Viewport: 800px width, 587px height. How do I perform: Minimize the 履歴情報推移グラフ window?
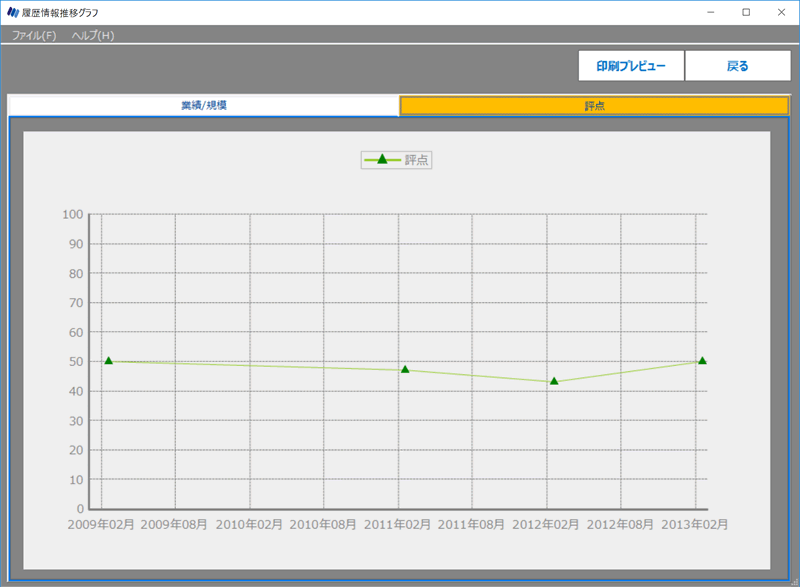(x=710, y=12)
